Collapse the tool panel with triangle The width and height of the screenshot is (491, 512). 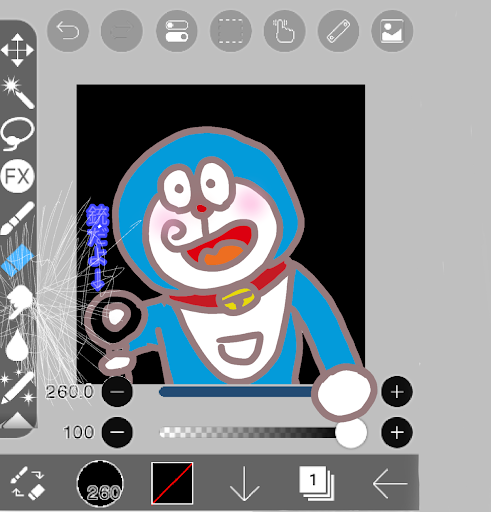tap(17, 420)
